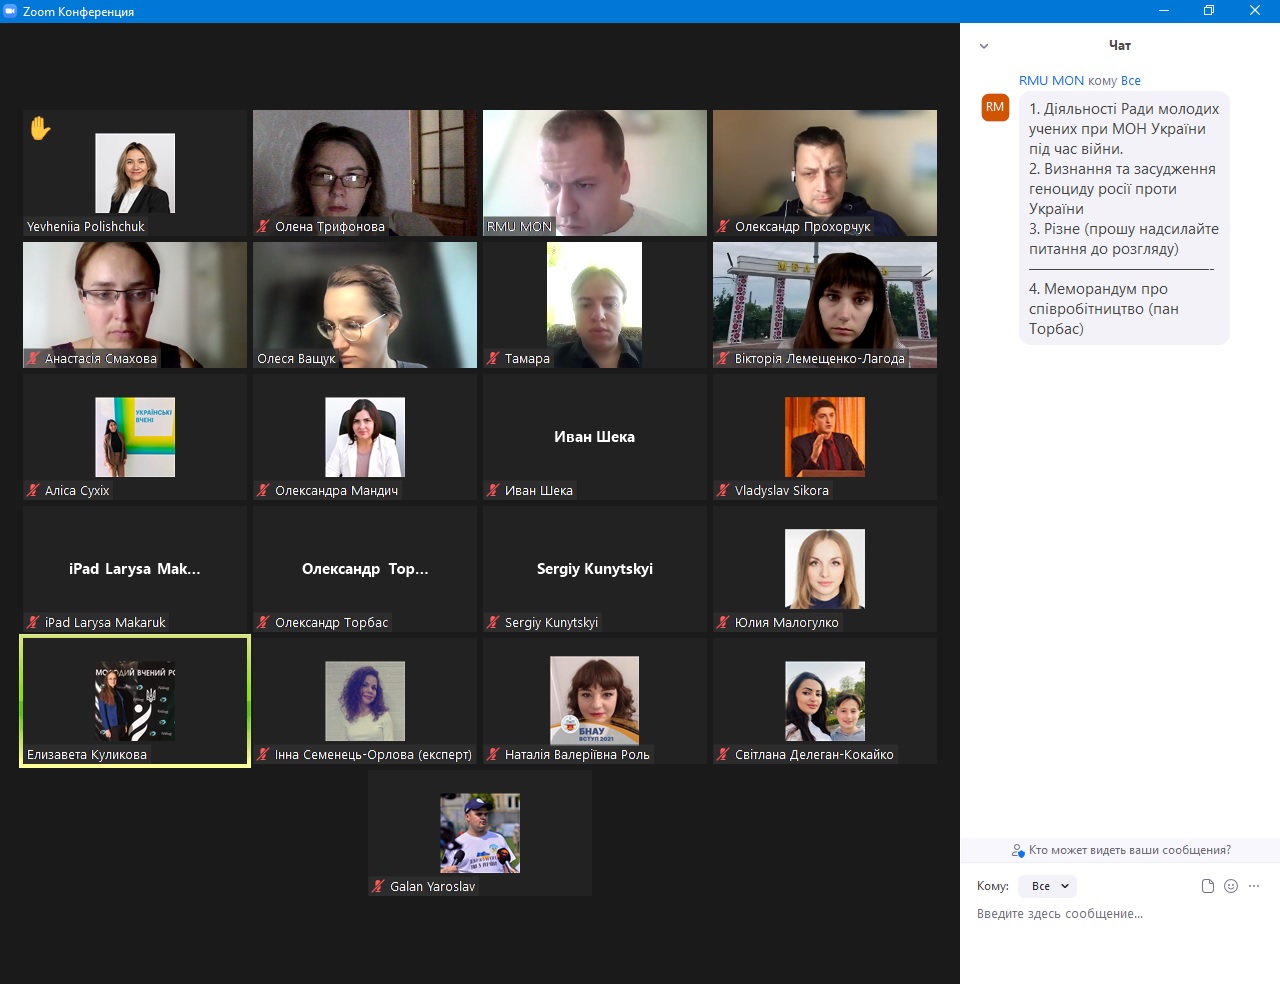Viewport: 1280px width, 984px height.
Task: Click muted mic icon on Galan Yaroslav
Action: (x=378, y=887)
